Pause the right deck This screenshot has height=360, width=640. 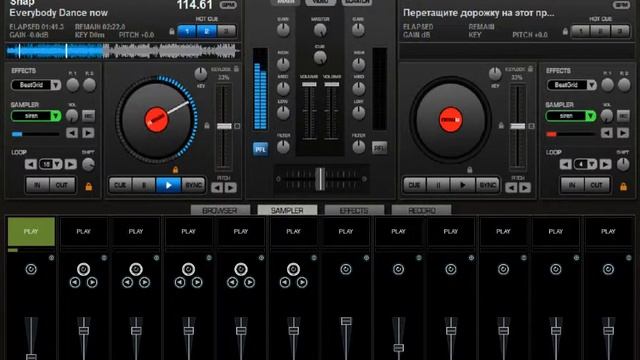[x=438, y=185]
